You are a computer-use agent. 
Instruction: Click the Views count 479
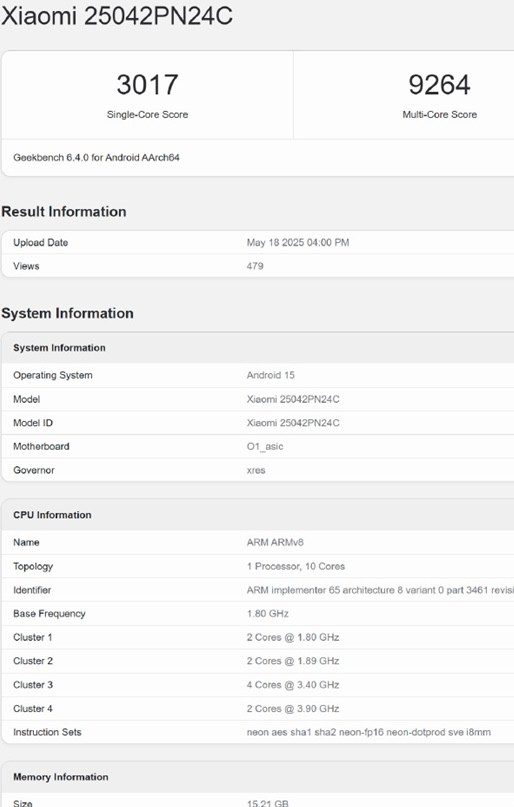point(255,266)
